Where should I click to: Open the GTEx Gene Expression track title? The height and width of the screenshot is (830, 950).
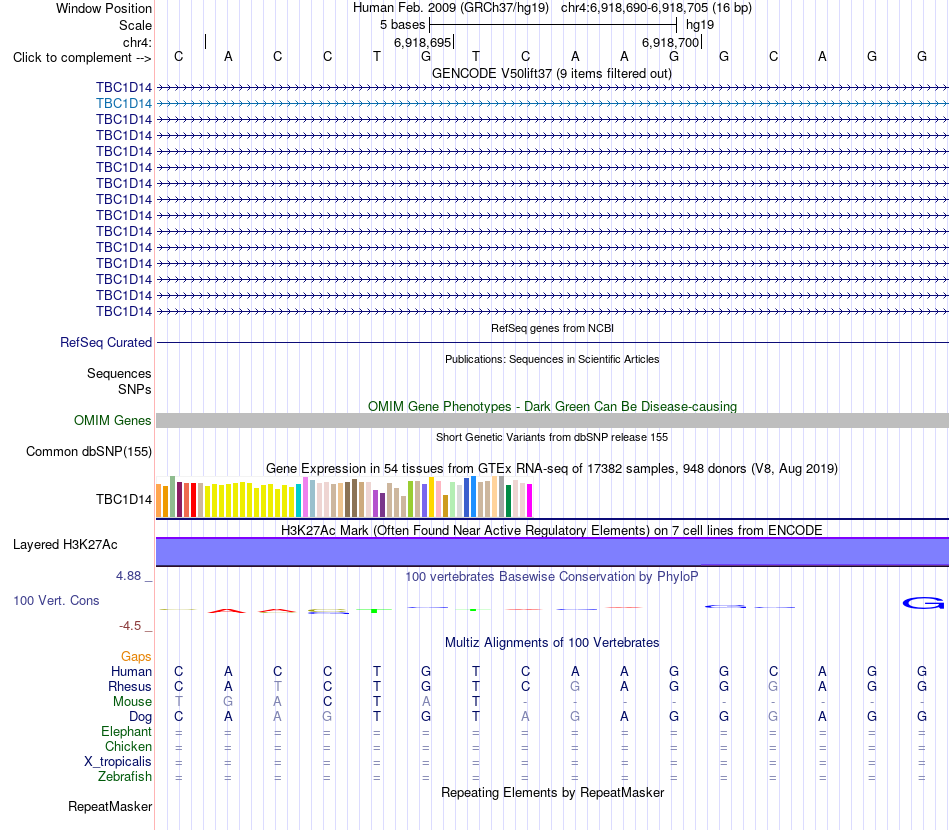pos(552,468)
